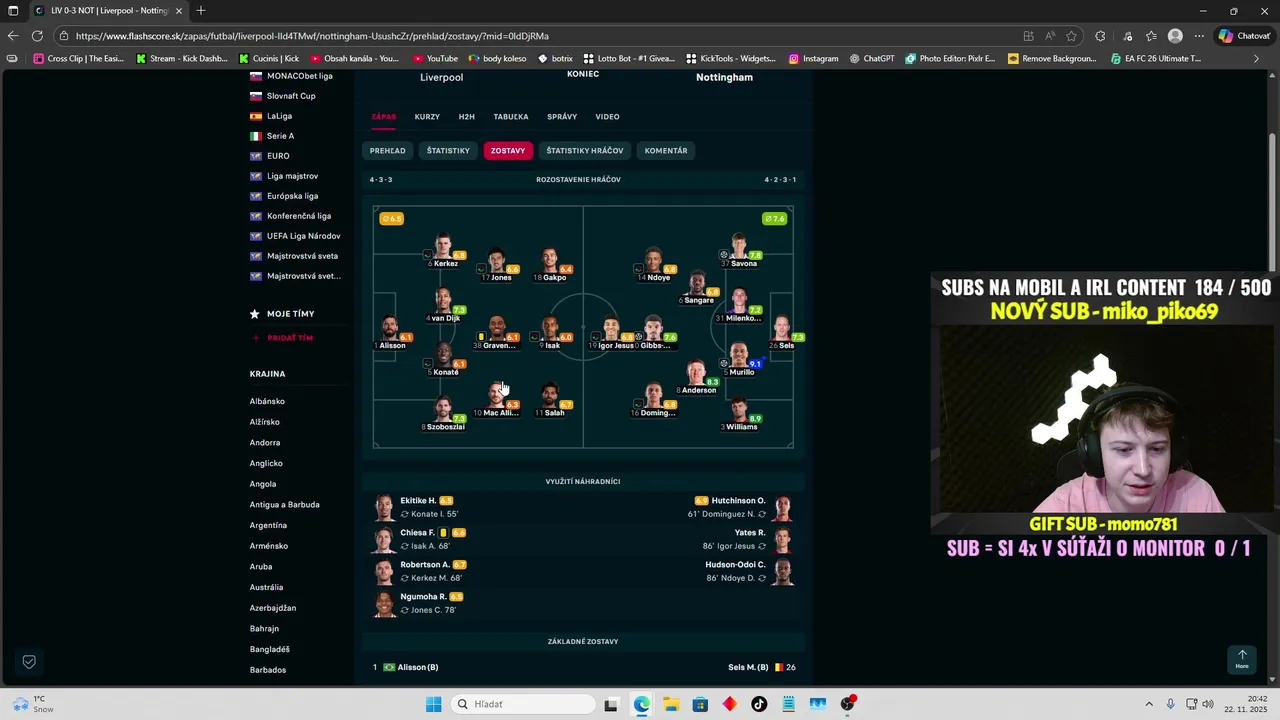Click Murillo's 9.1 rating badge
Image resolution: width=1280 pixels, height=720 pixels.
pyautogui.click(x=756, y=364)
